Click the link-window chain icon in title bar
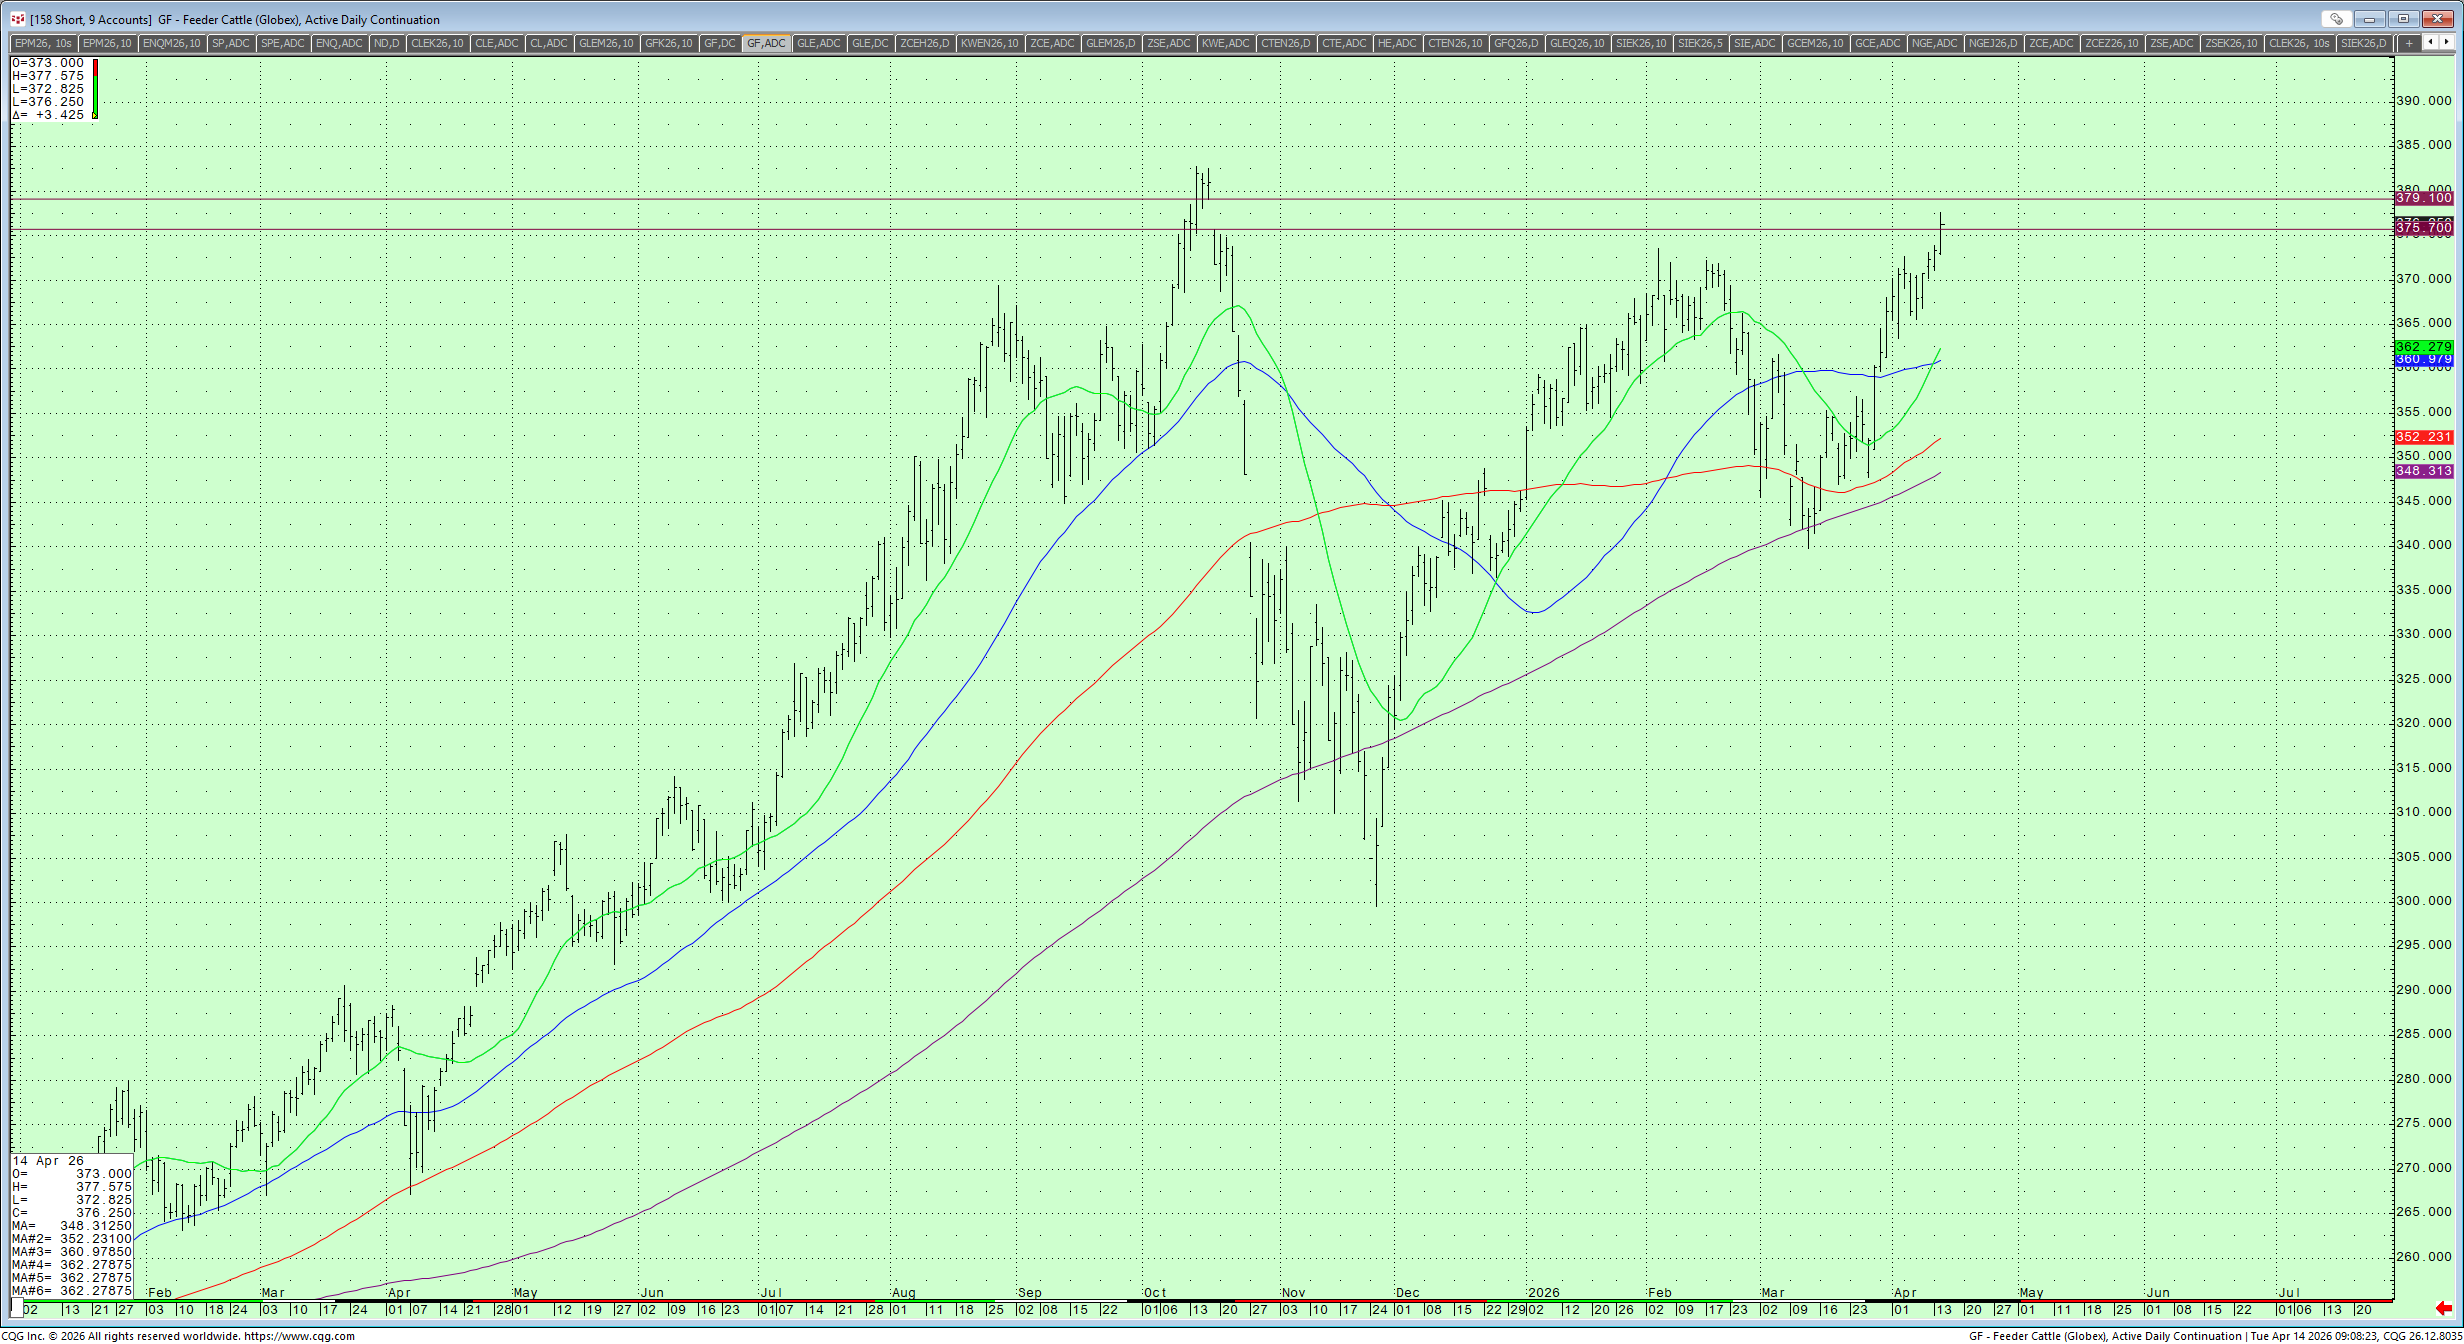 [2336, 19]
